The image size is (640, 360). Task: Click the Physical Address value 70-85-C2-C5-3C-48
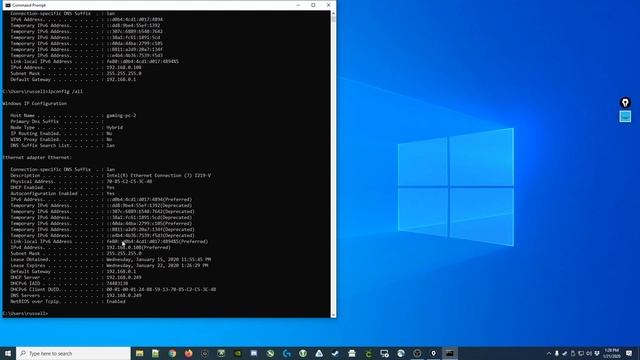pos(129,182)
